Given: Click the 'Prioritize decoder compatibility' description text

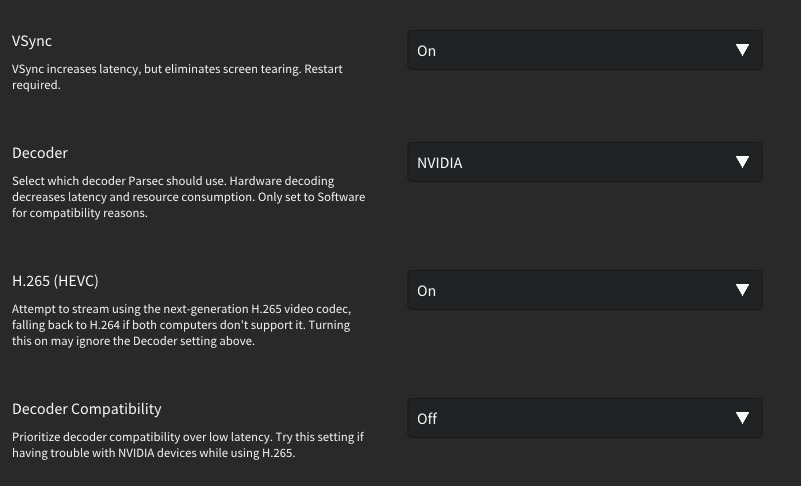Looking at the screenshot, I should click(188, 445).
